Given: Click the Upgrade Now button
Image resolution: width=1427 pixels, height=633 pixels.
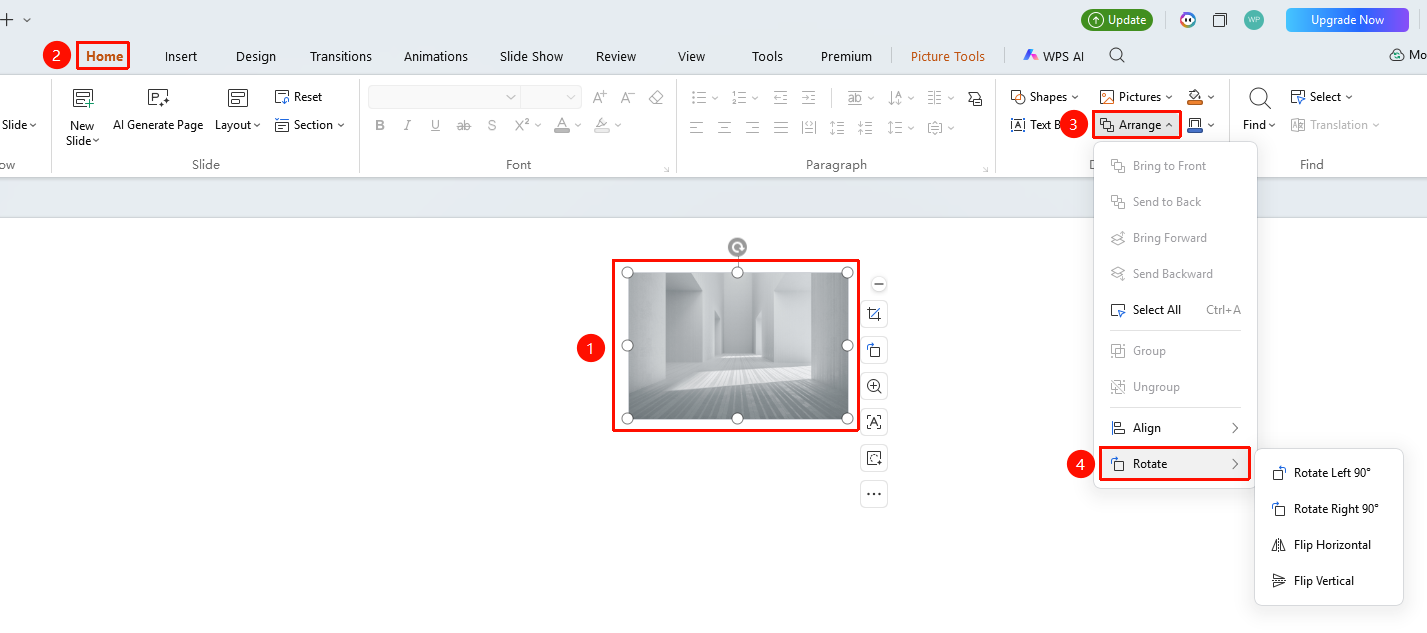Looking at the screenshot, I should click(x=1347, y=20).
